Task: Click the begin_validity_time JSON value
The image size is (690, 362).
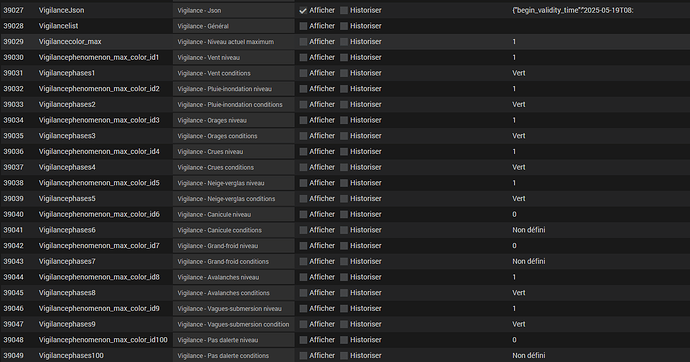Action: (573, 11)
